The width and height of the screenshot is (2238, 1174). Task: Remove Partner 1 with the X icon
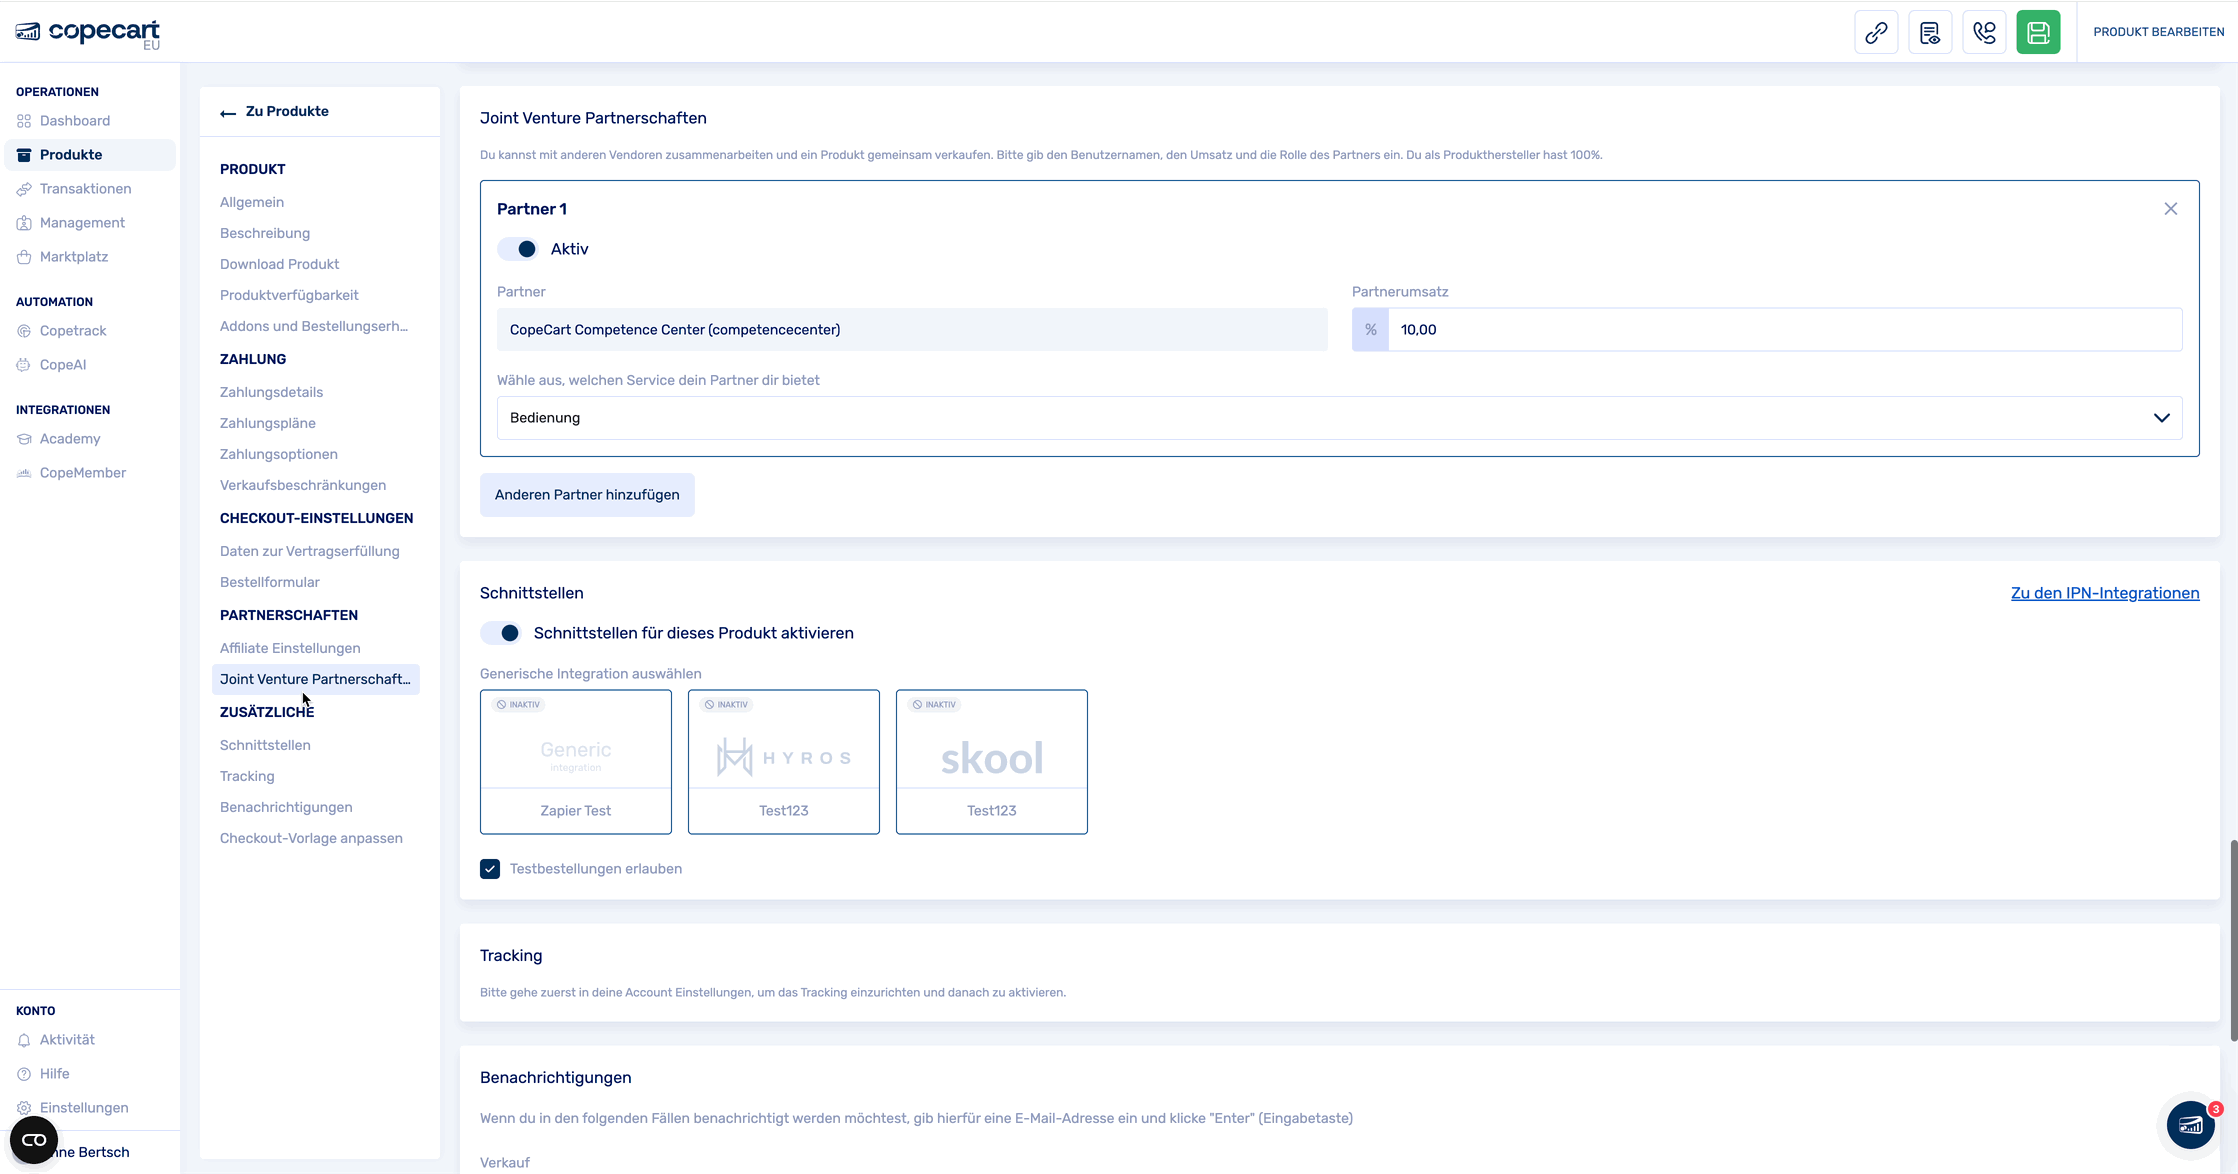tap(2170, 209)
